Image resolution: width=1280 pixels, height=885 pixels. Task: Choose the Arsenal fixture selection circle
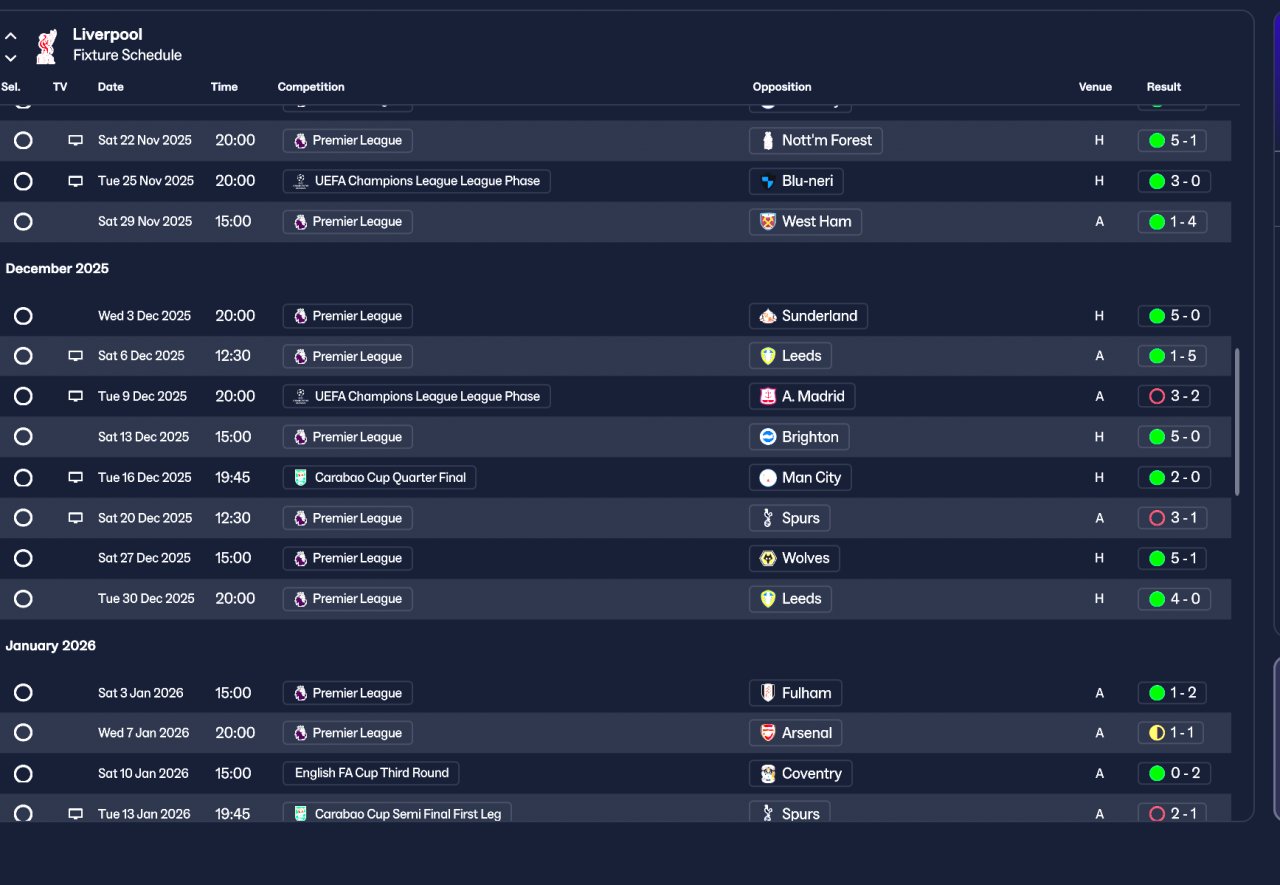(23, 733)
